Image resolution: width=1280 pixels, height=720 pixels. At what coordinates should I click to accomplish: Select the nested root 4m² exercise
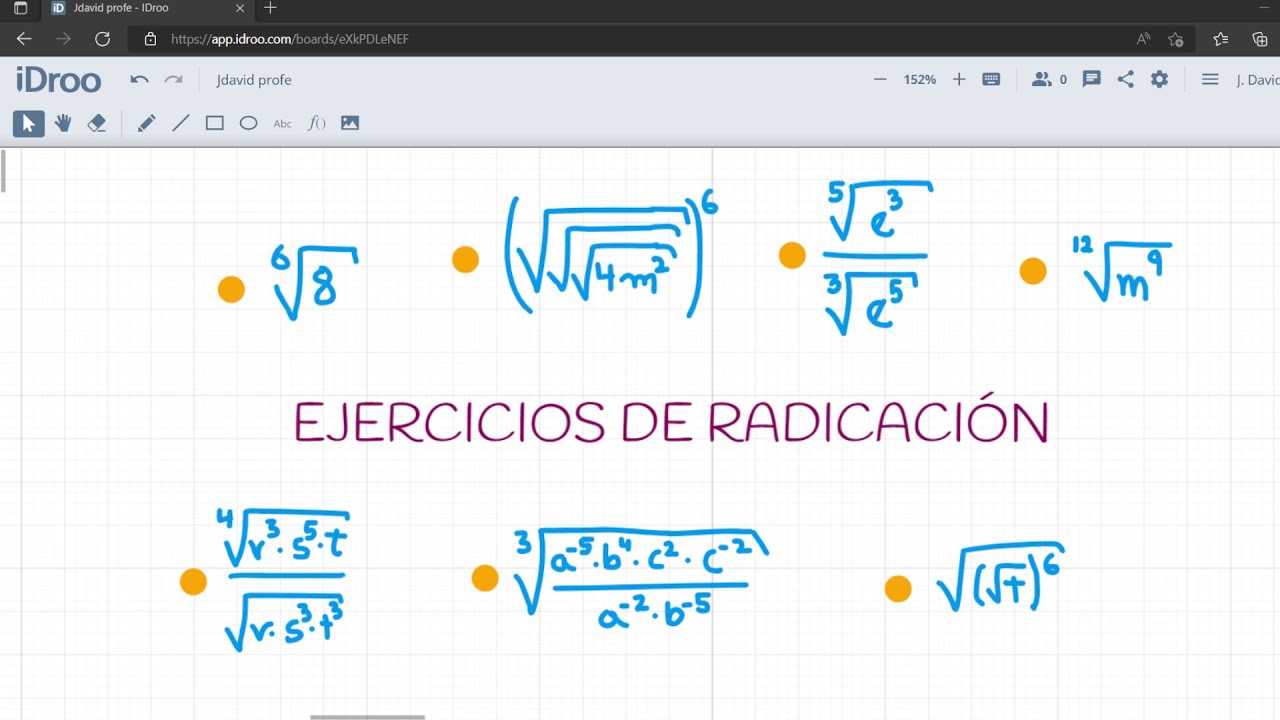[x=611, y=255]
